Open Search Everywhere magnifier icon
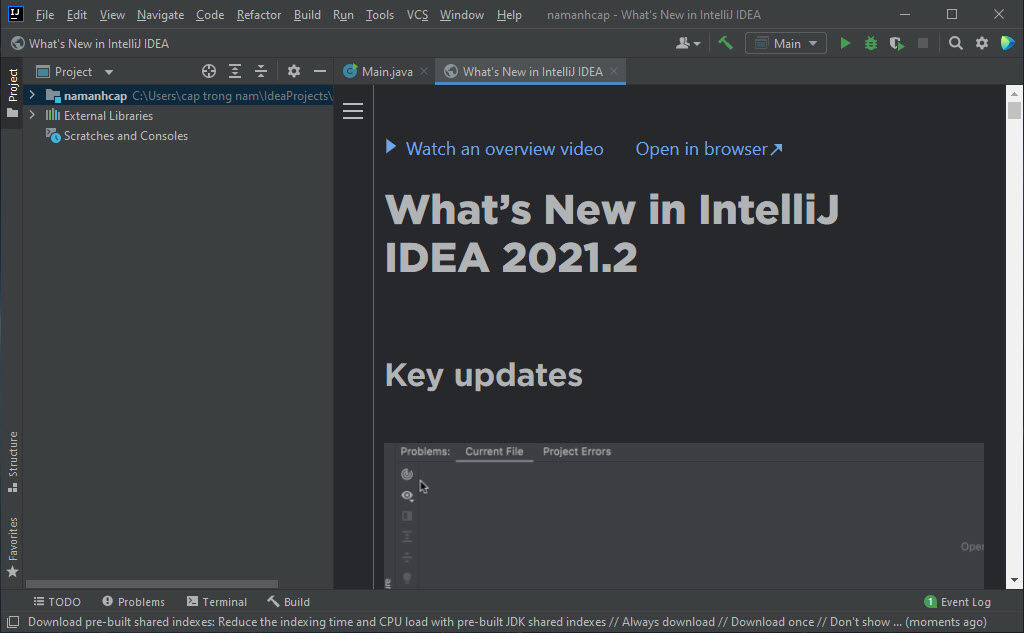1024x633 pixels. click(x=955, y=43)
